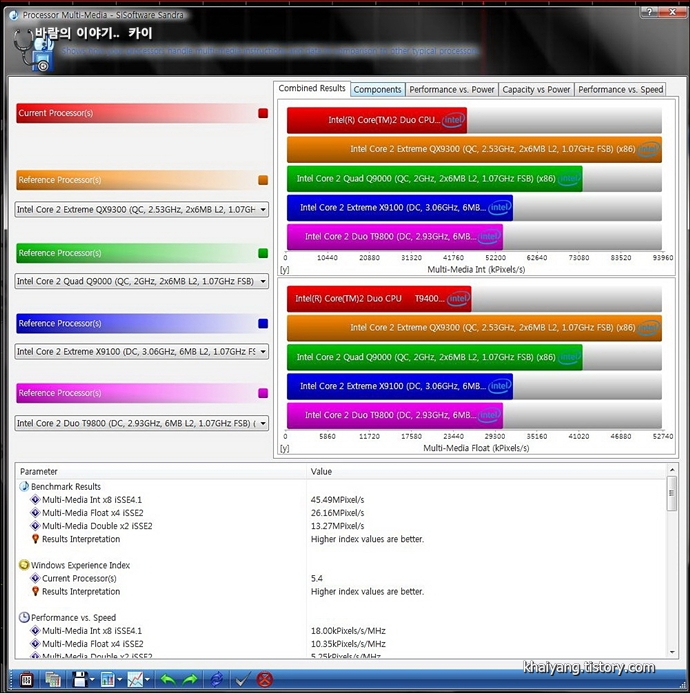Click the diamond icon beside Multi-Media Double x2 iSSE2 13.27MPixel/s
Screen dimensions: 690x693
(35, 525)
